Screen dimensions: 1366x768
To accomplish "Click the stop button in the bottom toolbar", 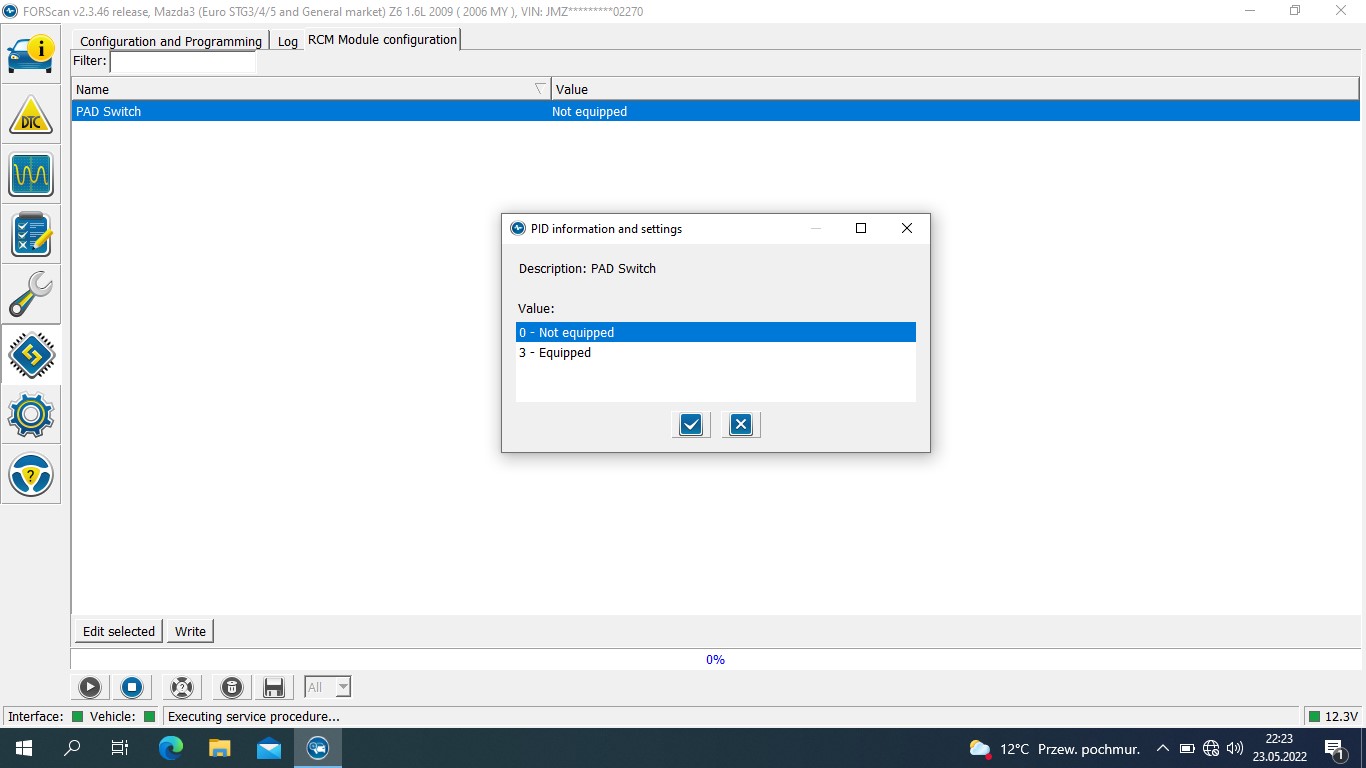I will tap(131, 687).
